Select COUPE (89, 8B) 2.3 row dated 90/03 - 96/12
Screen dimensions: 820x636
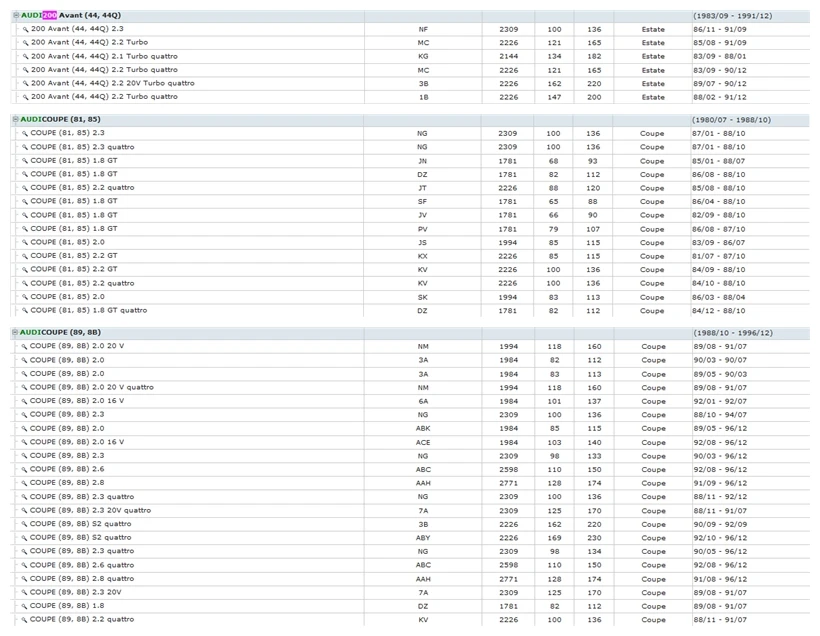(x=67, y=456)
